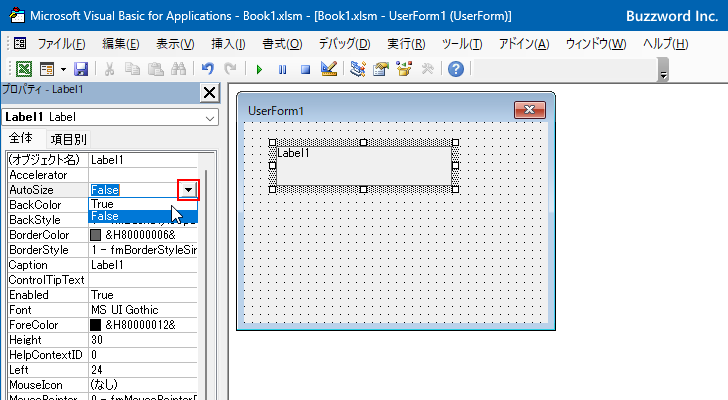Image resolution: width=728 pixels, height=400 pixels.
Task: Close the Properties panel
Action: pyautogui.click(x=209, y=93)
